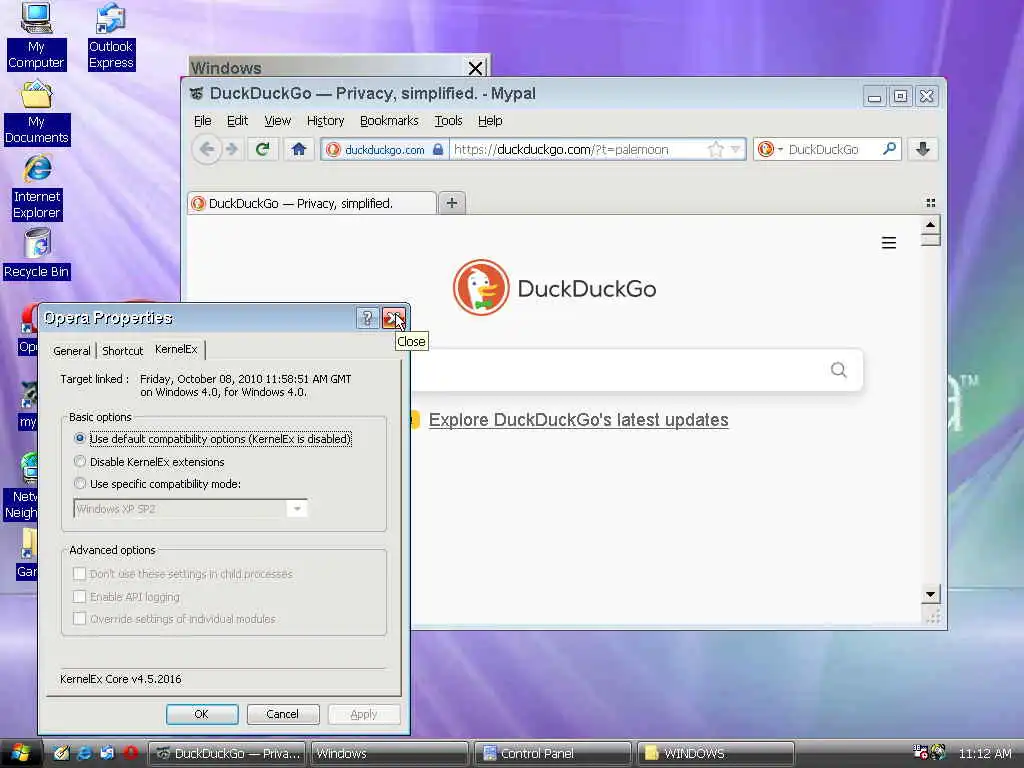Show the tab groups grid icon
Viewport: 1024px width, 768px height.
(931, 203)
